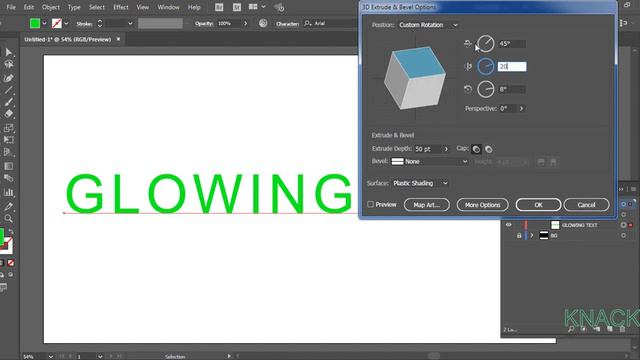Open the stroke weight dropdown

130,24
